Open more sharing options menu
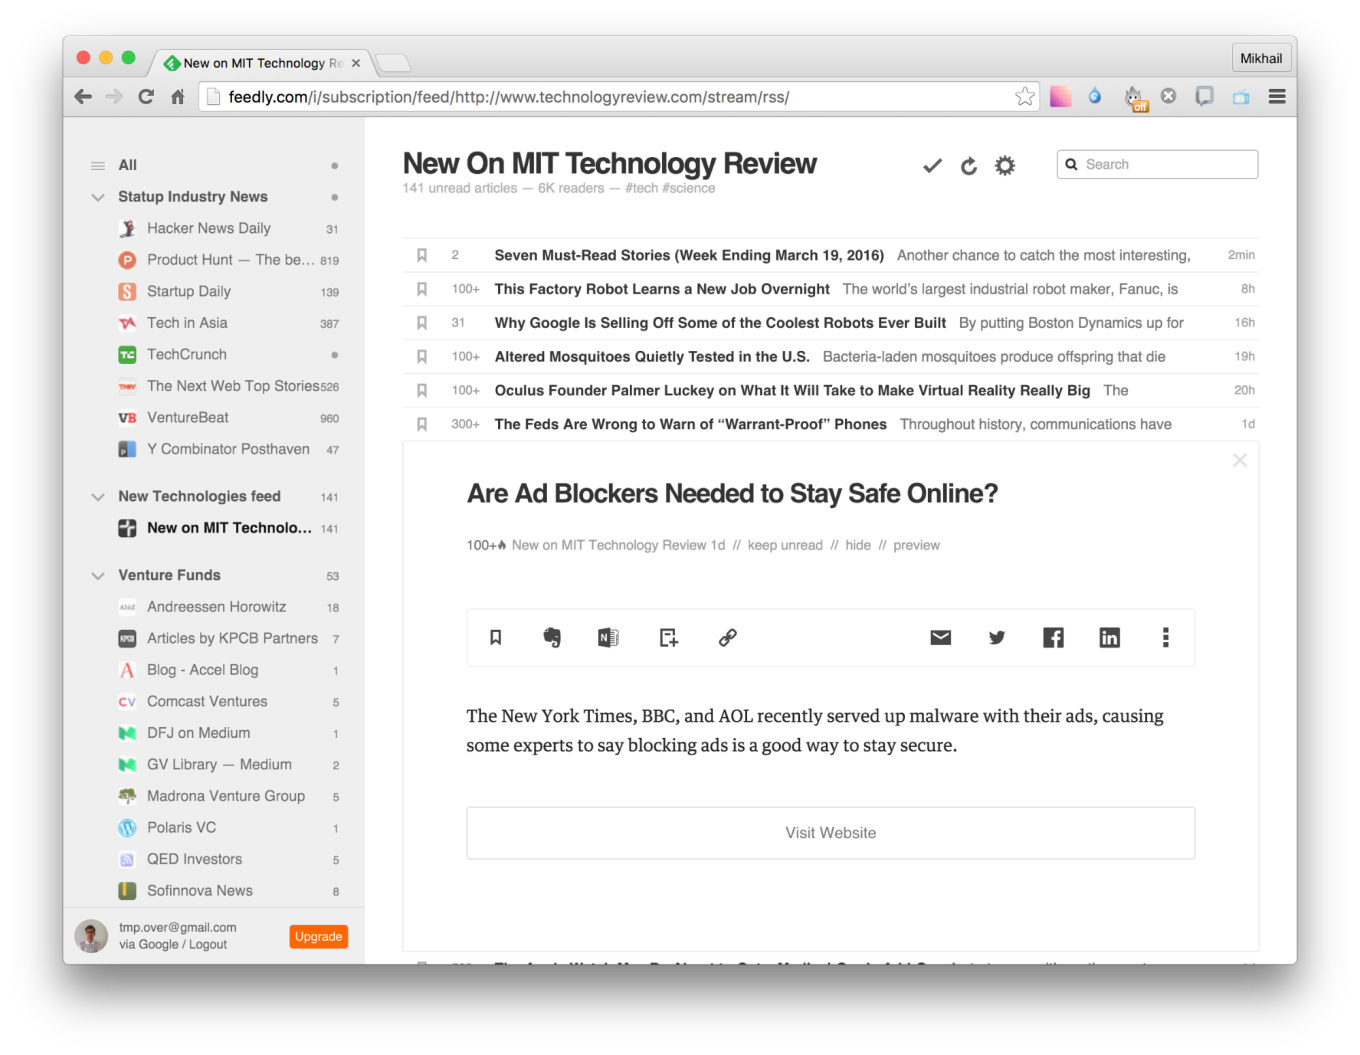Image resolution: width=1360 pixels, height=1055 pixels. [x=1166, y=637]
